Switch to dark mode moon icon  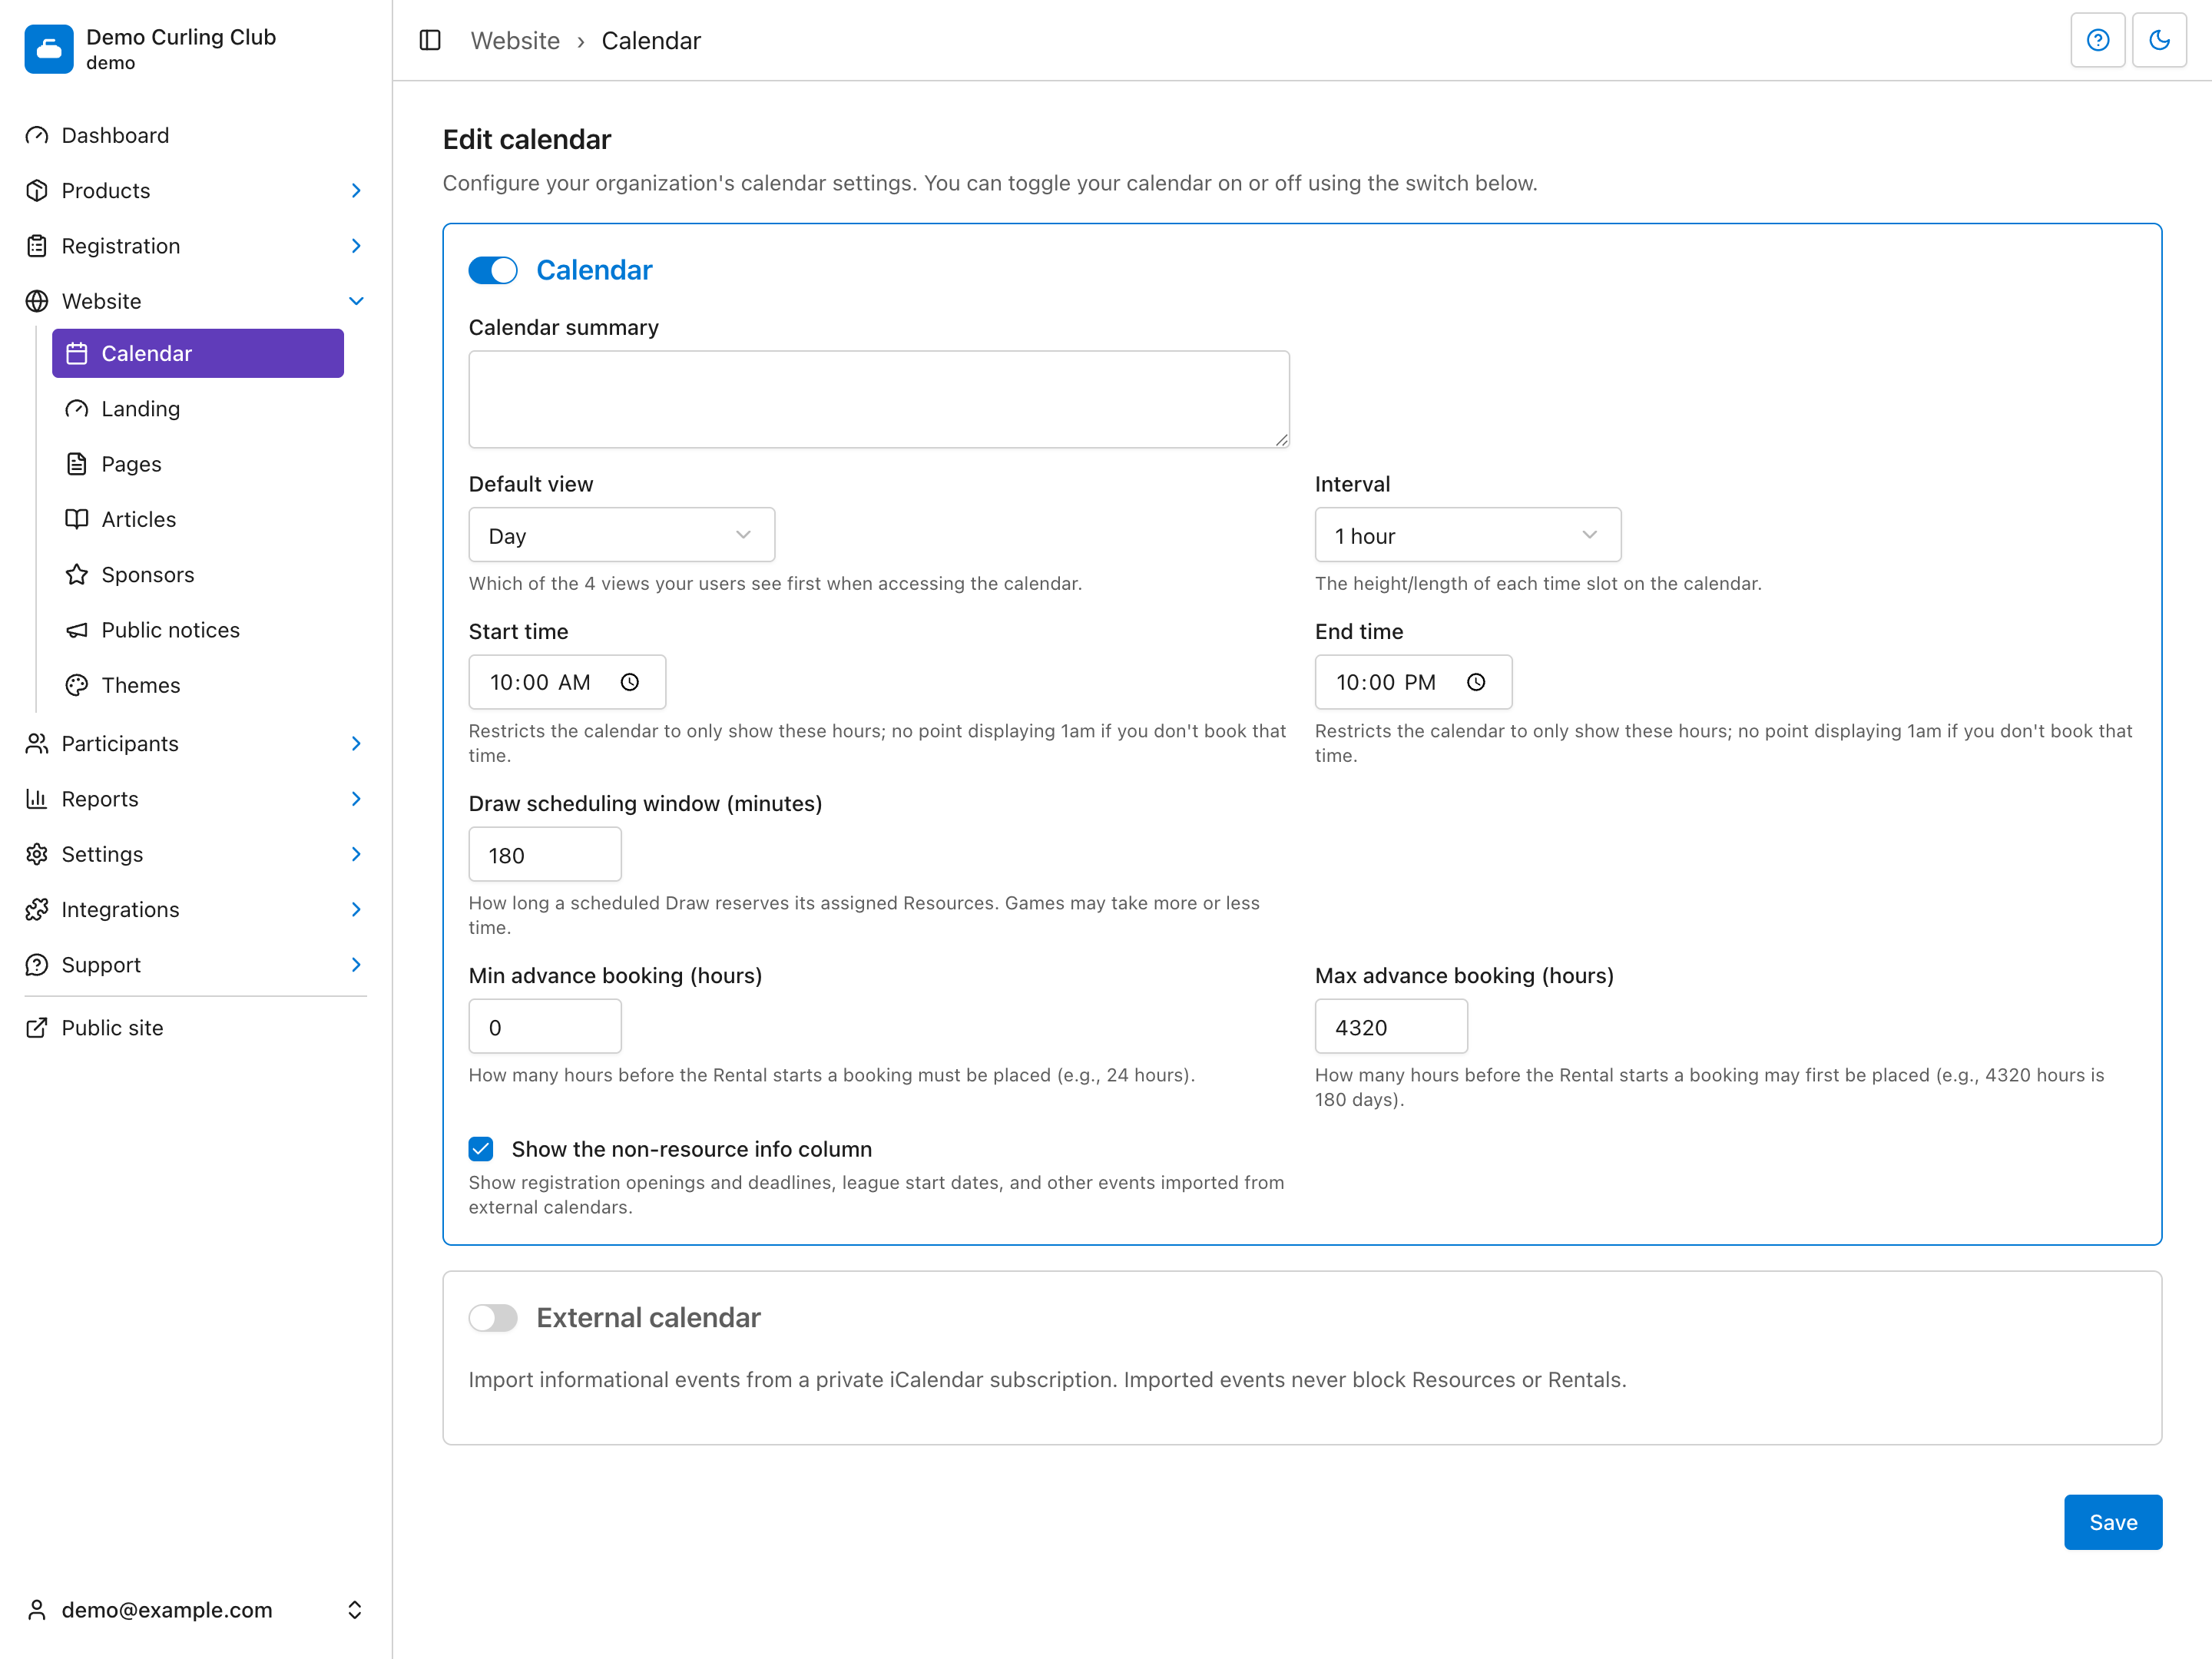(2159, 40)
